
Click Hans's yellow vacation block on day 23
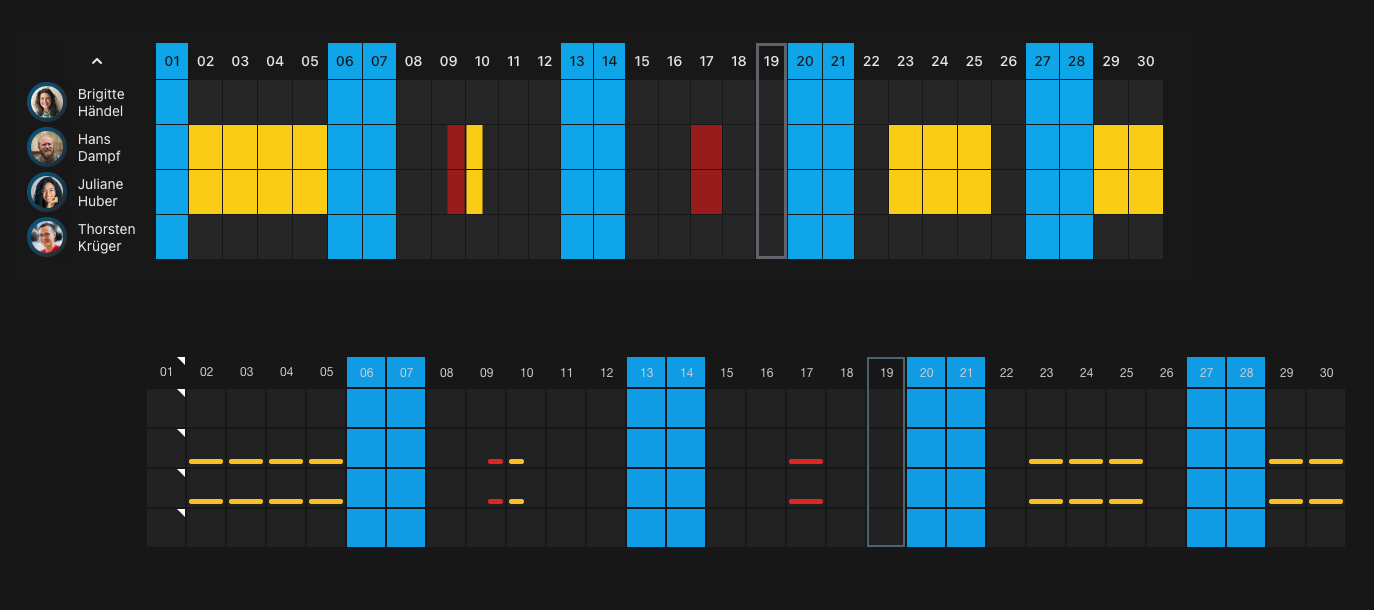click(x=905, y=147)
